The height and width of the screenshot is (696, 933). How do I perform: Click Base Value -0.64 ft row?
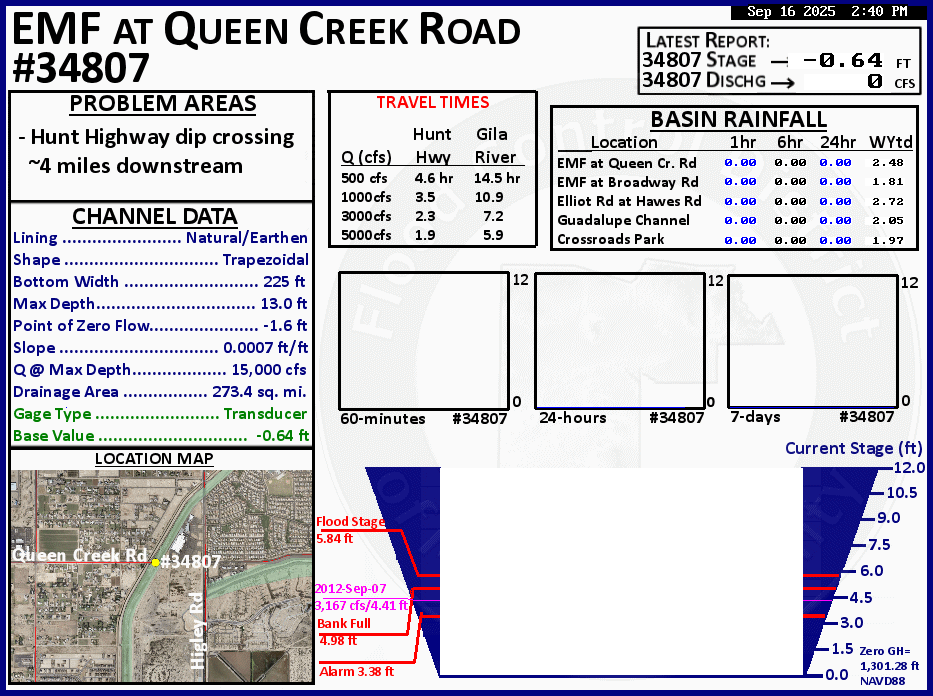click(161, 436)
